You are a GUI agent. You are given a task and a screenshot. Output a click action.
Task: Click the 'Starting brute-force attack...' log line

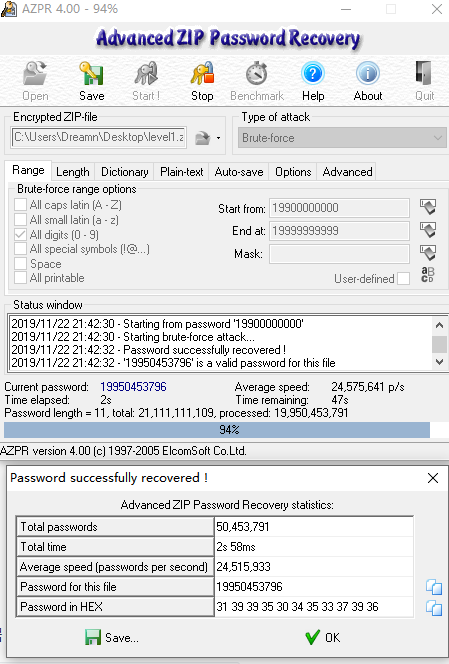[133, 337]
